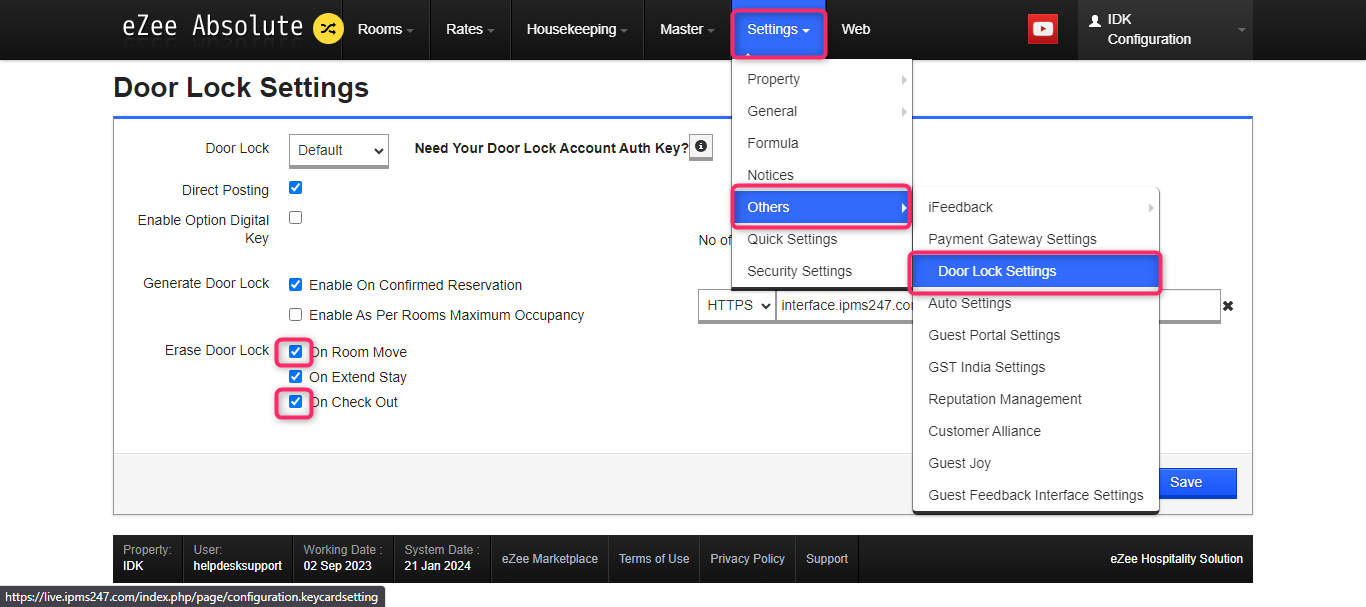Choose Customer Alliance
This screenshot has height=607, width=1366.
click(x=1036, y=431)
